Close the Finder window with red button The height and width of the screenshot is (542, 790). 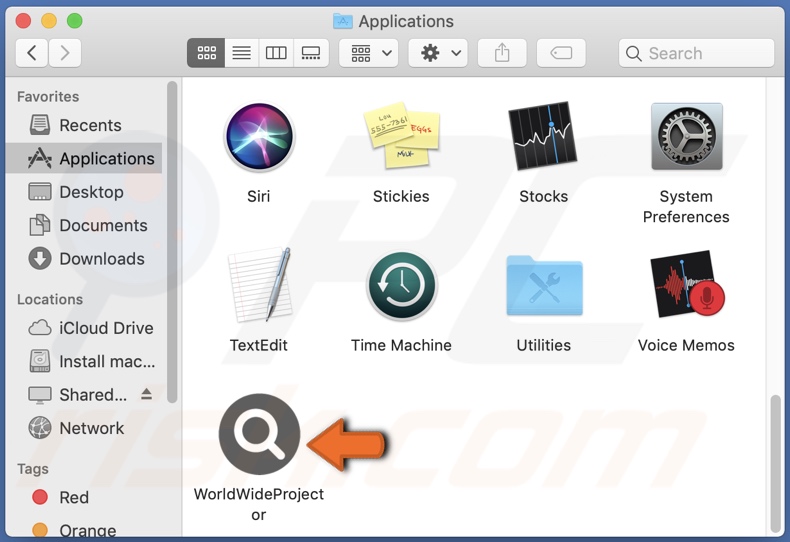[x=23, y=21]
